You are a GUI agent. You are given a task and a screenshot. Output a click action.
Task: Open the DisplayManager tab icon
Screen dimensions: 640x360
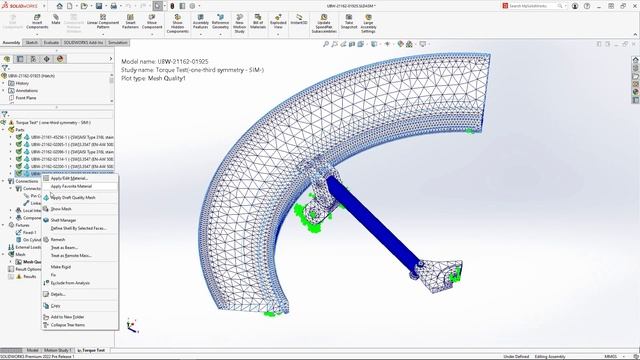pyautogui.click(x=60, y=59)
